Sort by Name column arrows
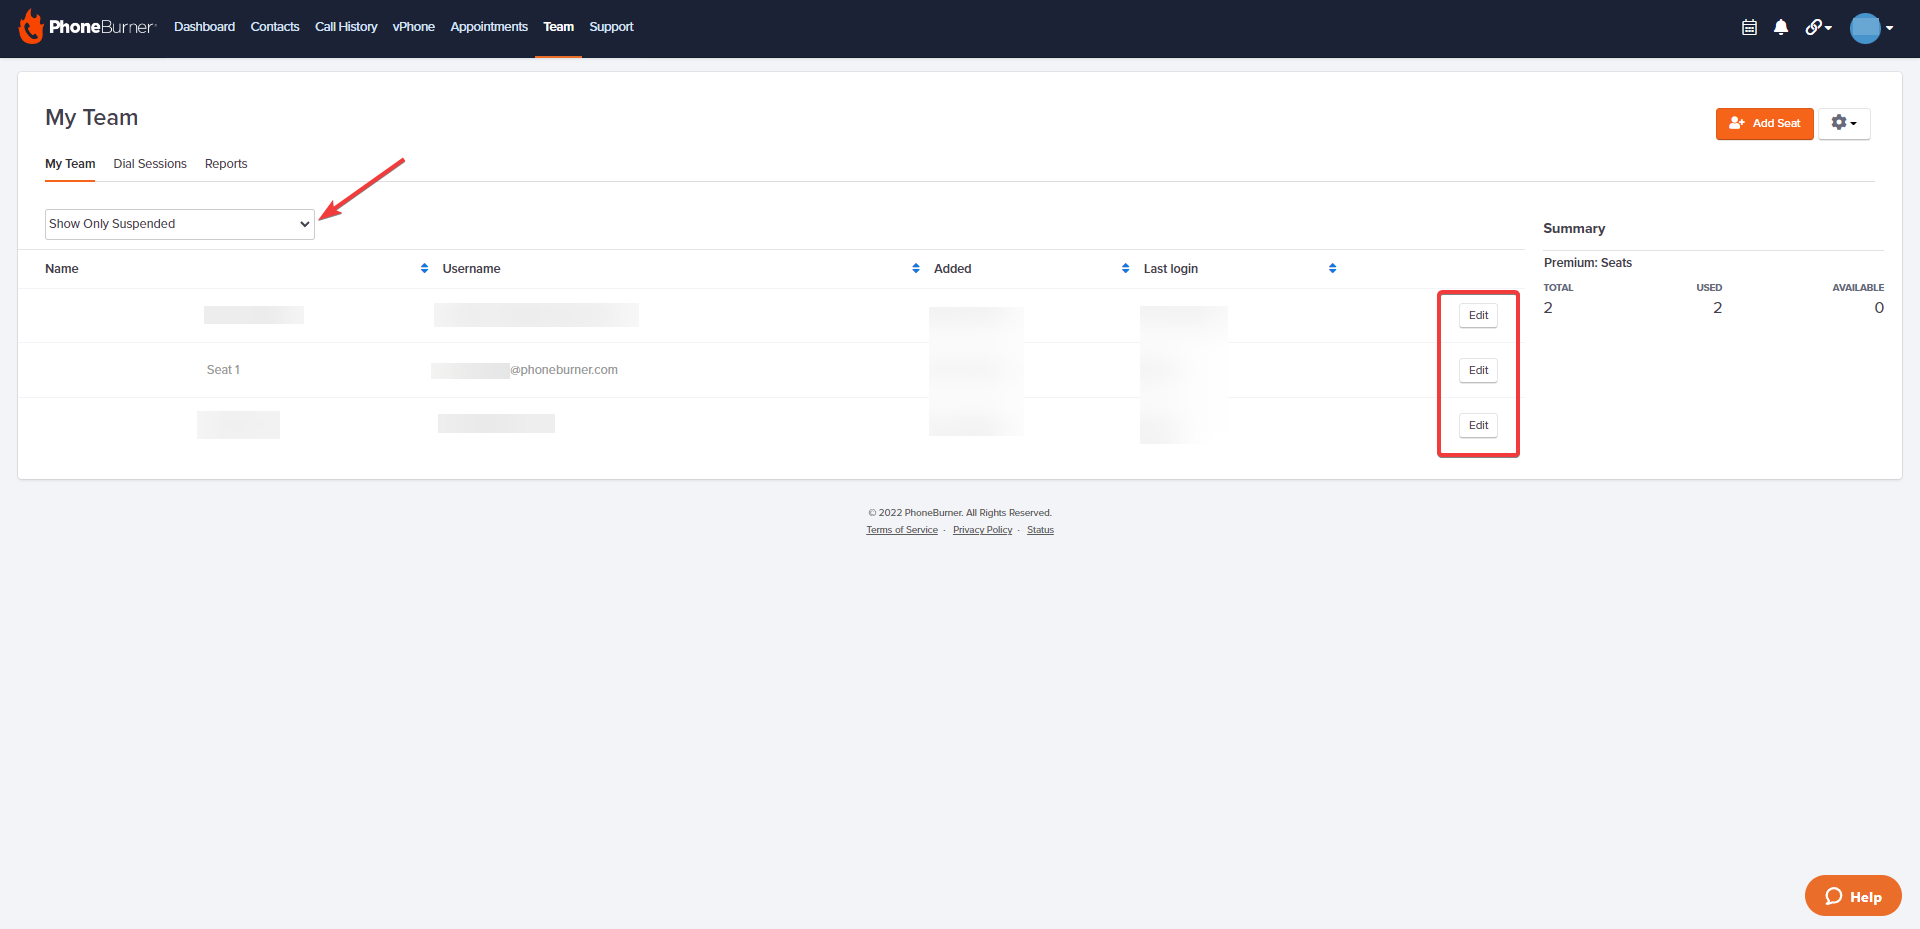Viewport: 1920px width, 929px height. pos(424,268)
